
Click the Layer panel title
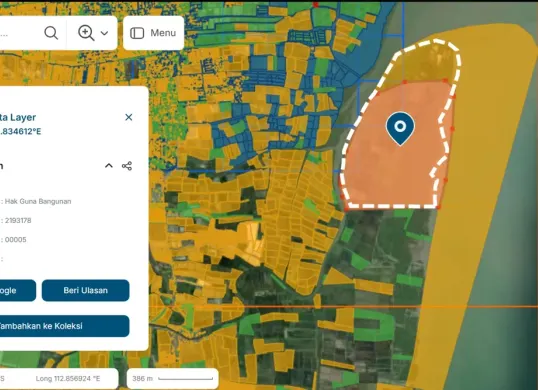click(18, 117)
